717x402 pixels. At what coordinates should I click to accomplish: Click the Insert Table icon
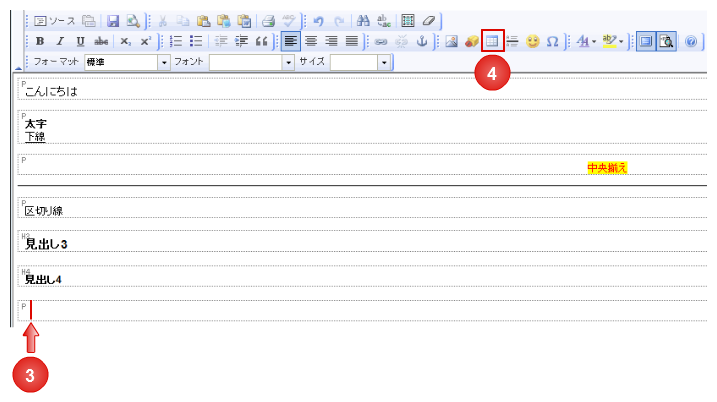(492, 41)
